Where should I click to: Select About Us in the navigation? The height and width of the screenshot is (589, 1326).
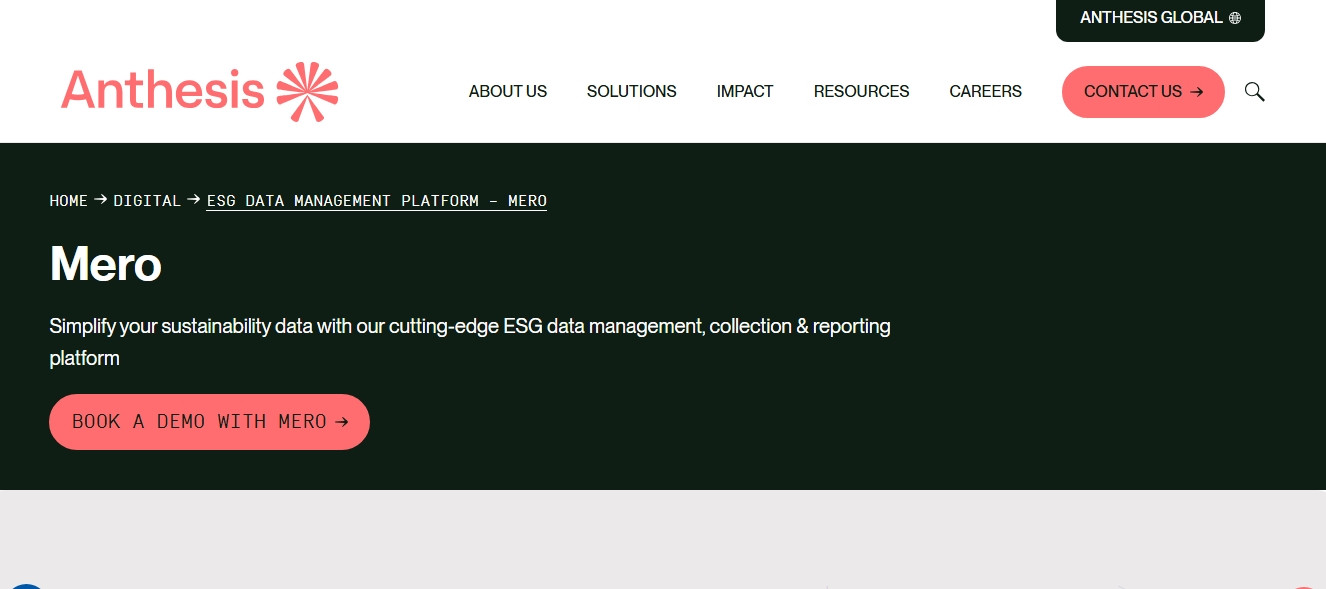(x=507, y=91)
